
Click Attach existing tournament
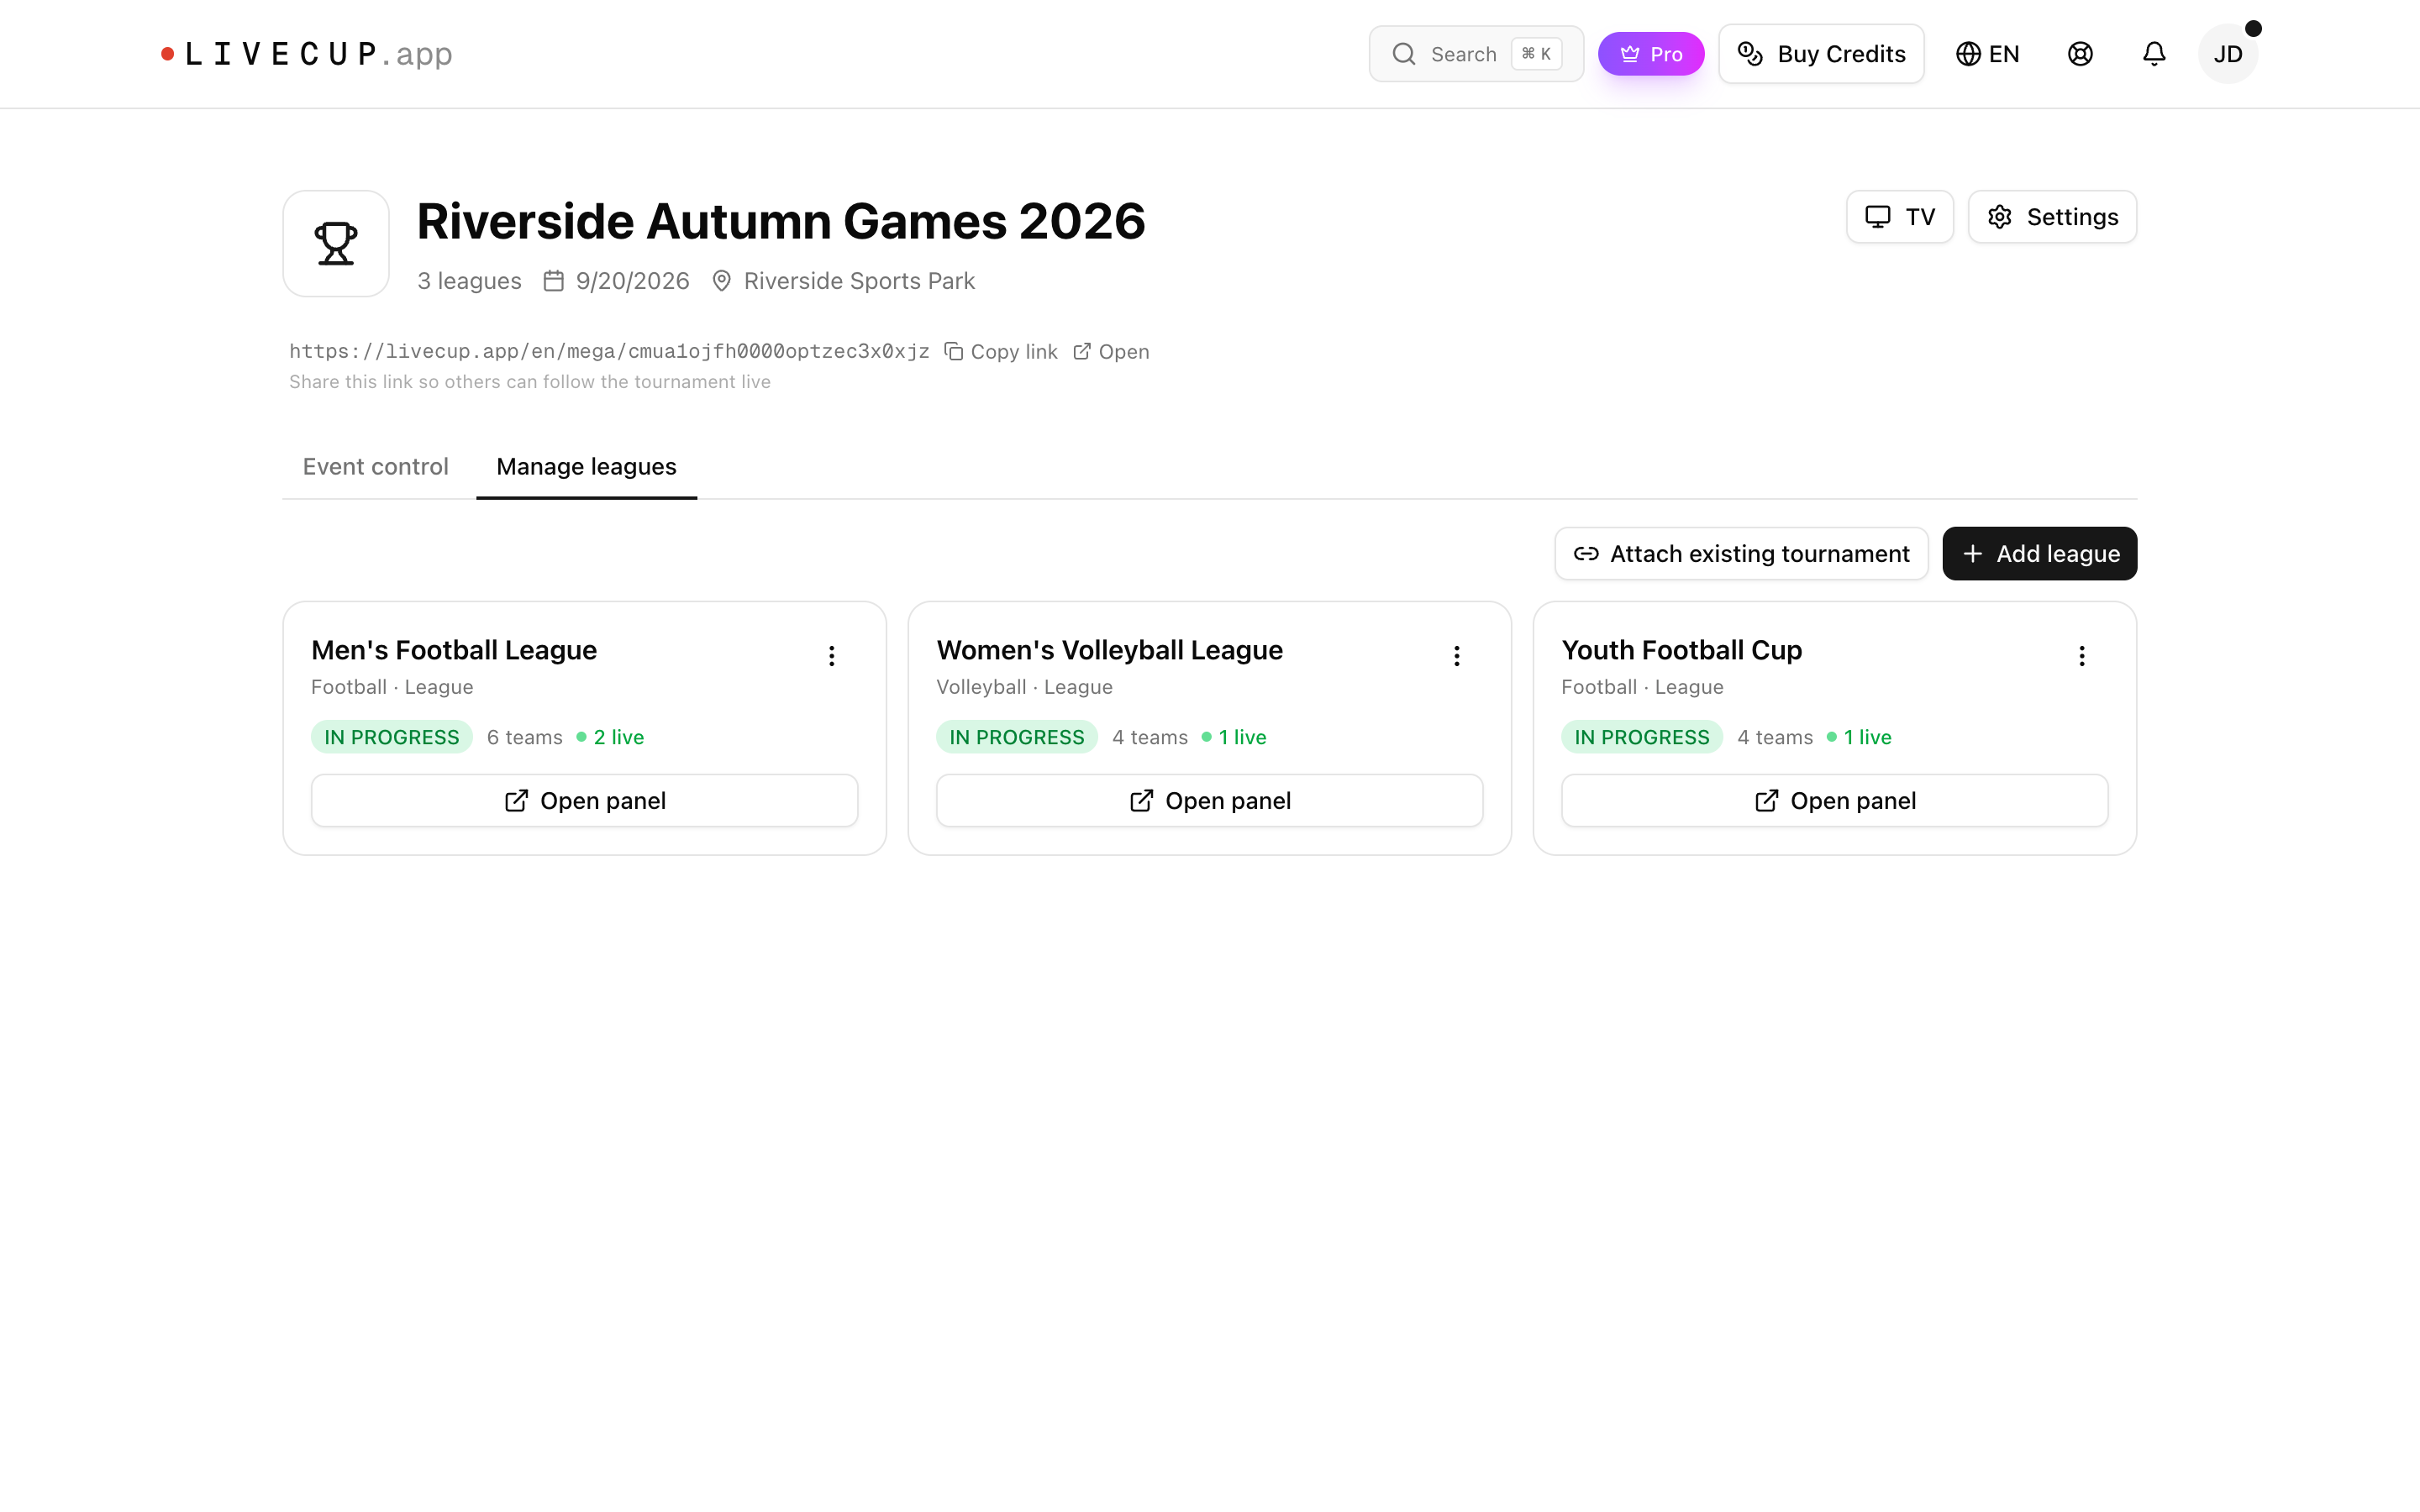1741,554
